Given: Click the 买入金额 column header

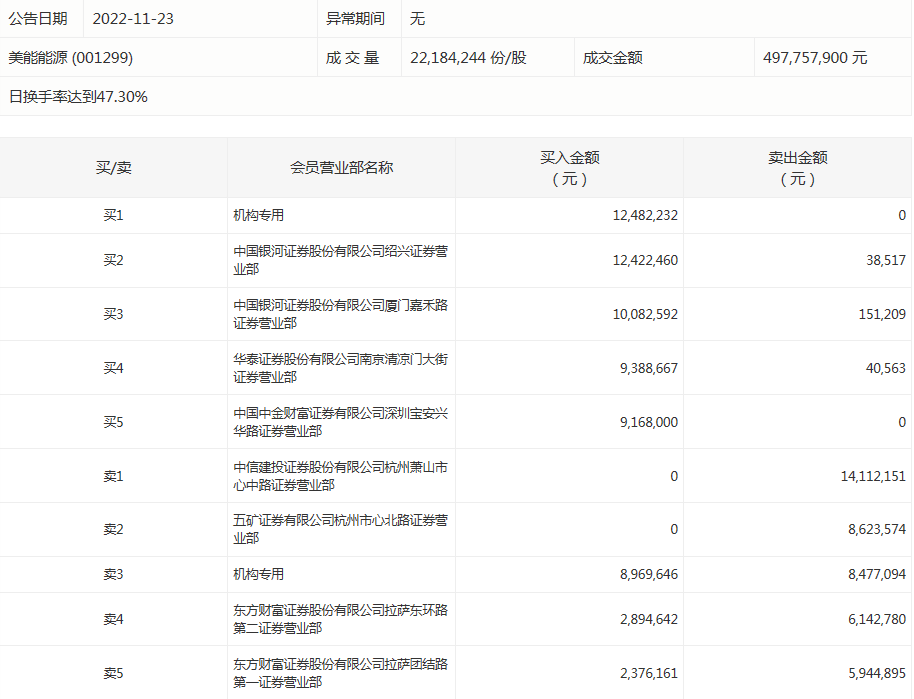Looking at the screenshot, I should (x=569, y=168).
